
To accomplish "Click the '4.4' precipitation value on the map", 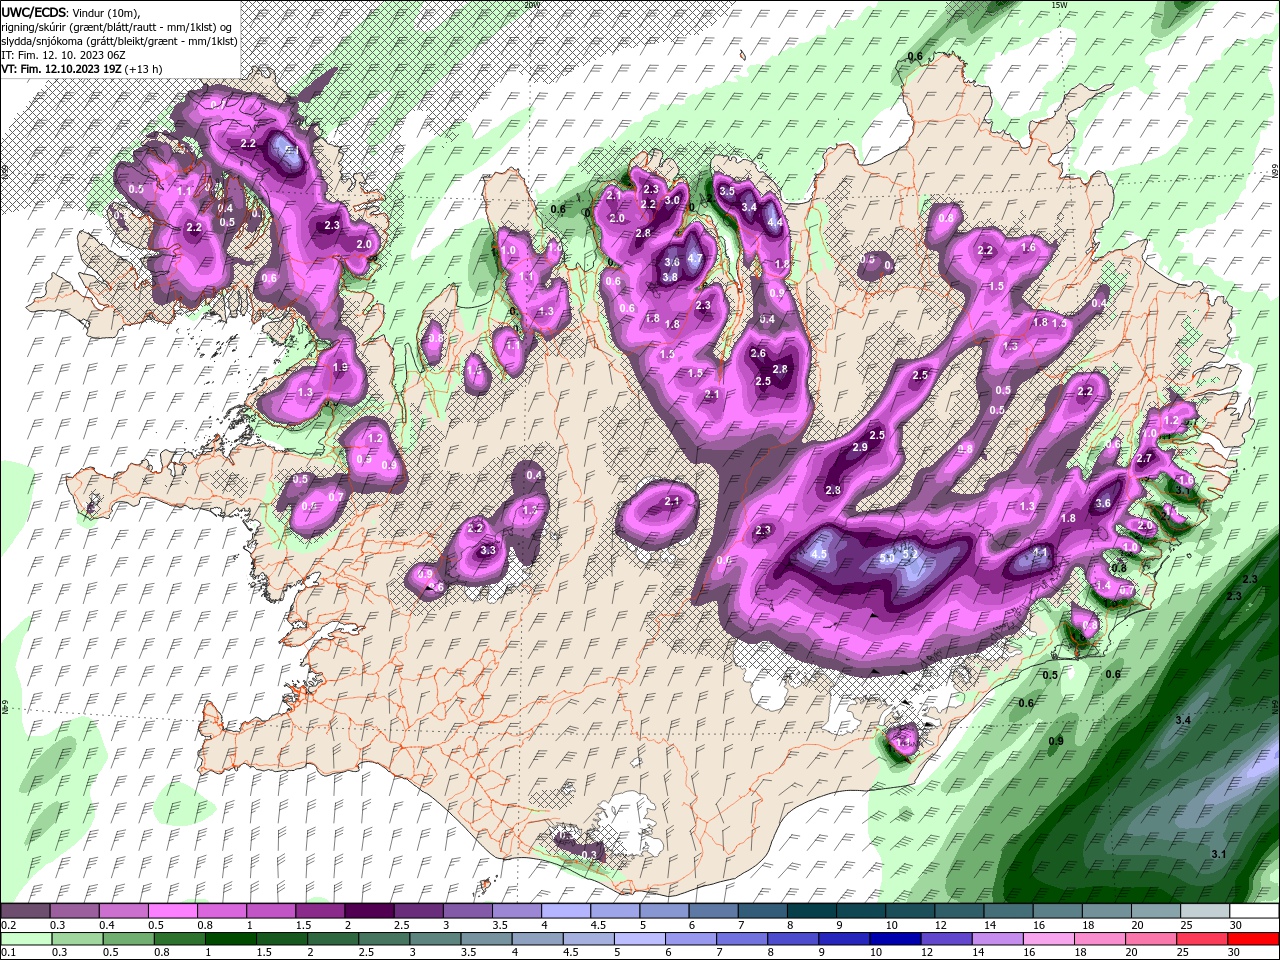I will point(773,221).
